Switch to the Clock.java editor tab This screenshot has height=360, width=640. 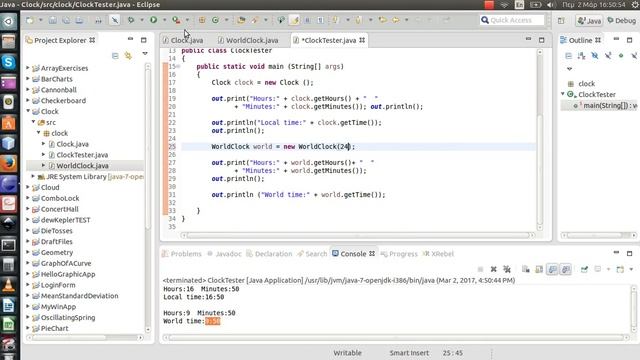(182, 40)
